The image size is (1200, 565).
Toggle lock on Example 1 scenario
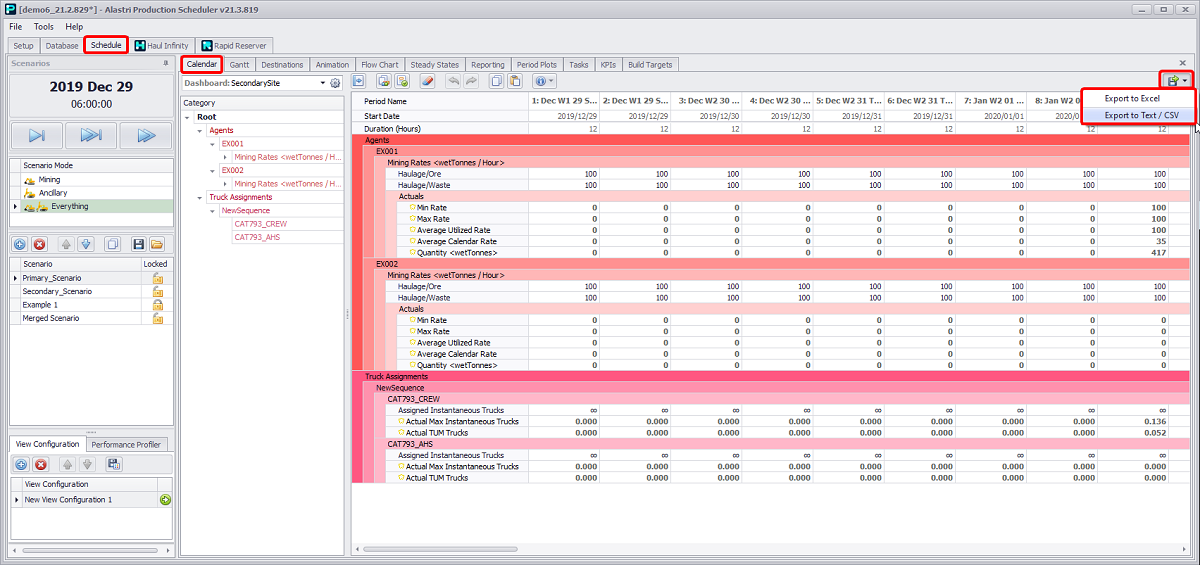(157, 305)
